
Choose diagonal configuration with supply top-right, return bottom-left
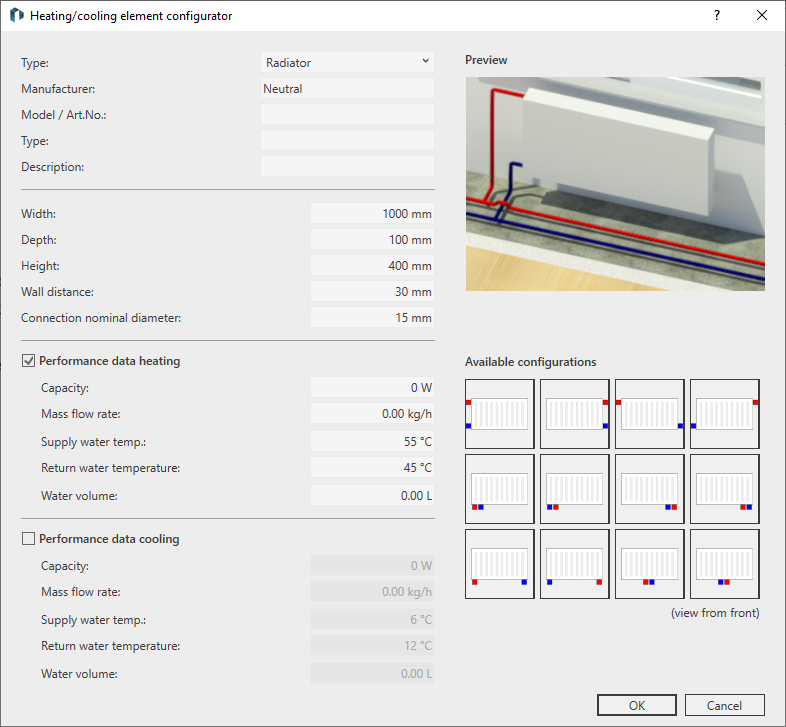[725, 414]
